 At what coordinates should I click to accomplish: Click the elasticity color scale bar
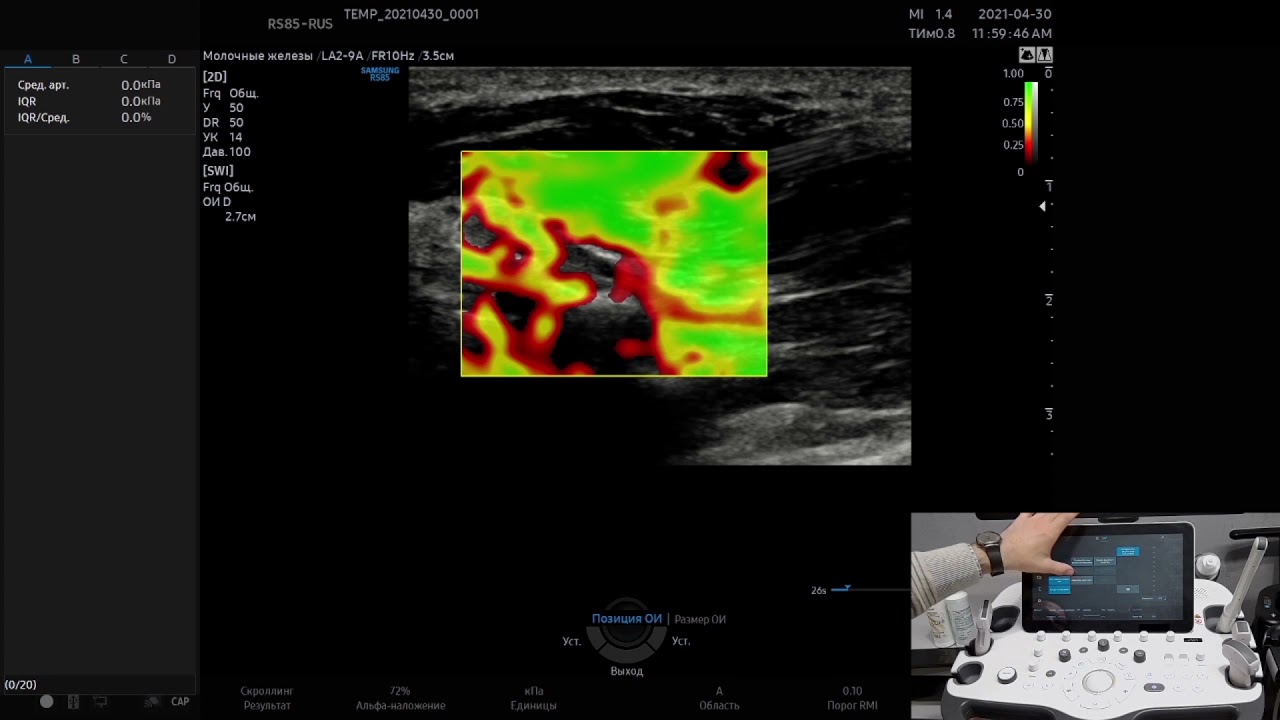[1031, 122]
